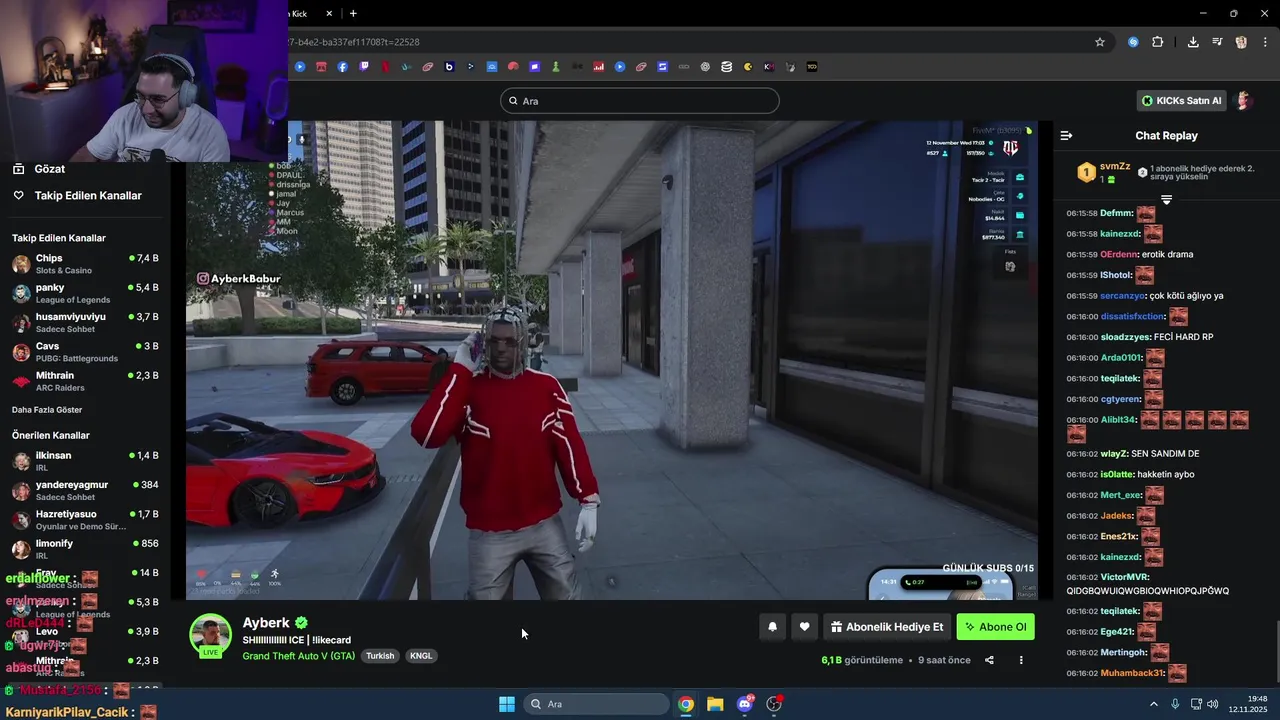Click the Chrome profile avatar

pyautogui.click(x=1241, y=42)
